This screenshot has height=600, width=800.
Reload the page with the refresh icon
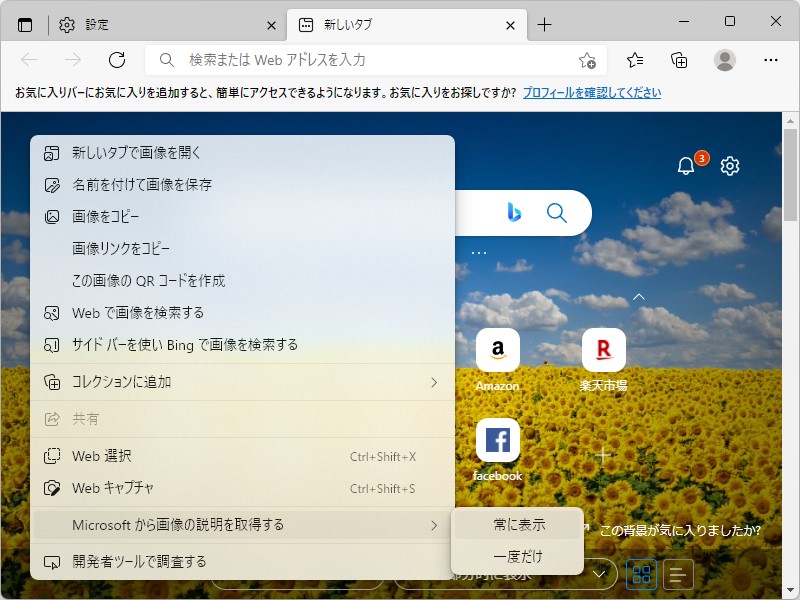pos(117,60)
